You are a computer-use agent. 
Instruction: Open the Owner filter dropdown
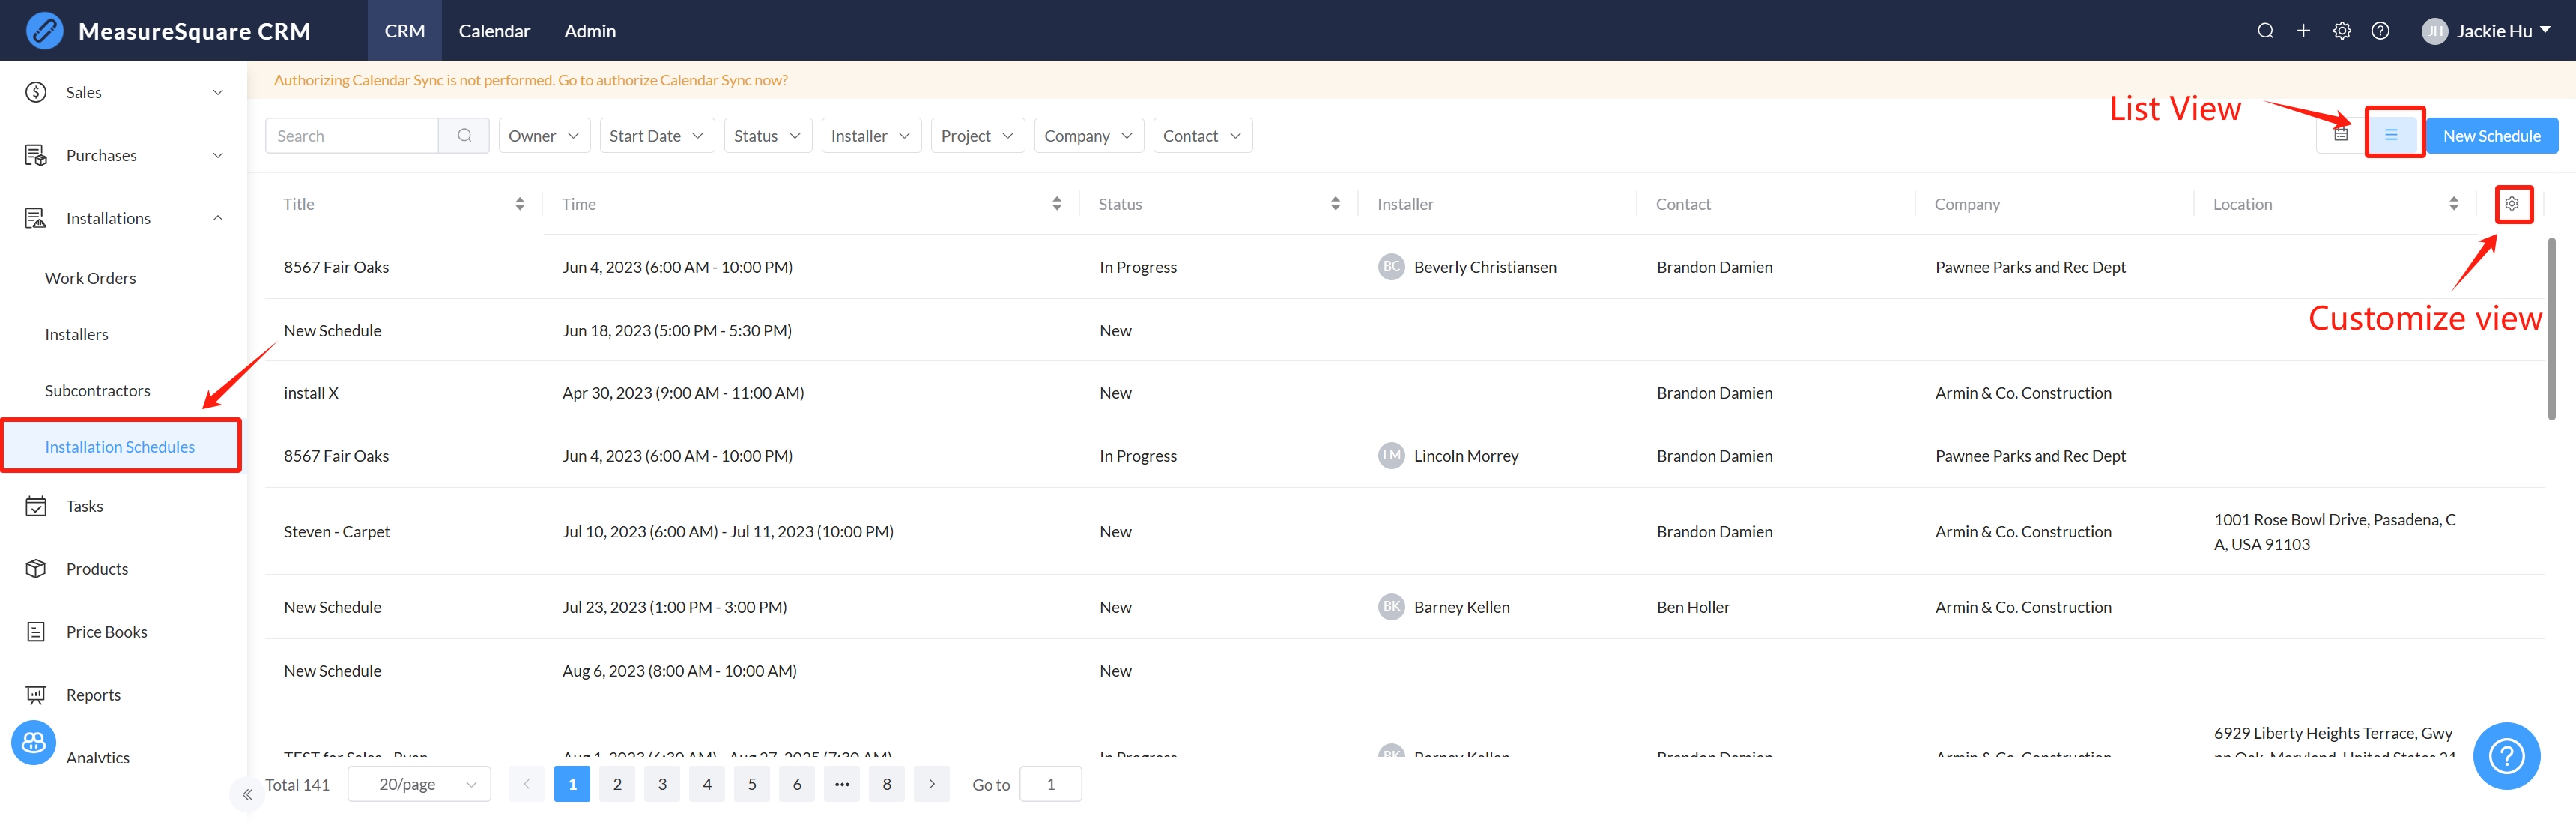point(543,136)
